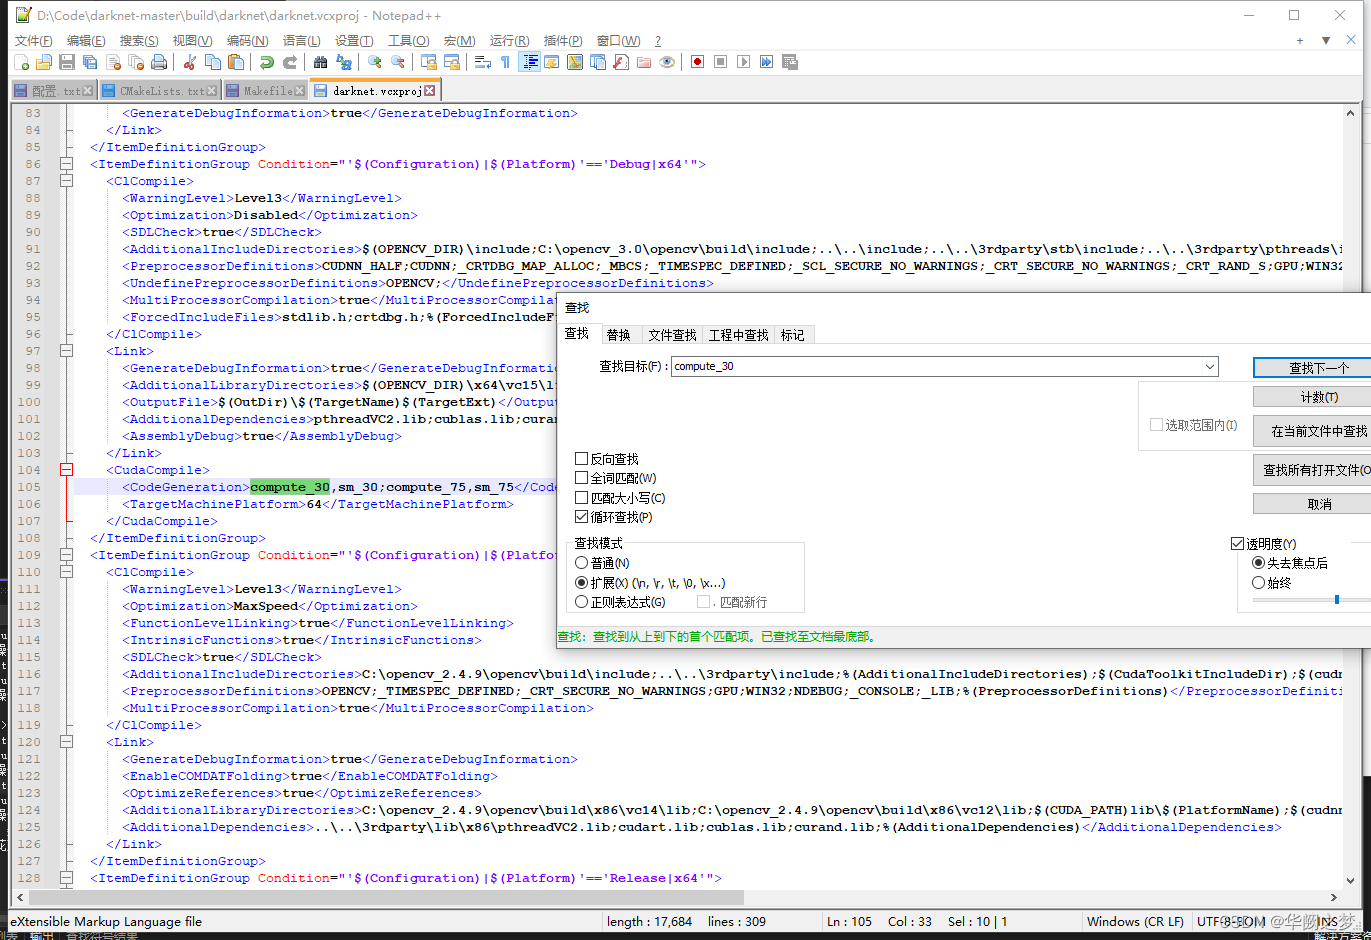
Task: Cut selection with the scissors icon
Action: (x=190, y=62)
